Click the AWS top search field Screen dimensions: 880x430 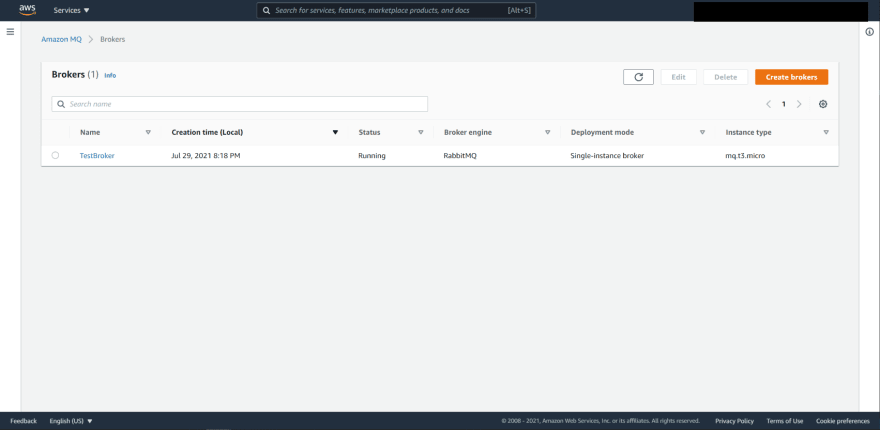pos(396,10)
